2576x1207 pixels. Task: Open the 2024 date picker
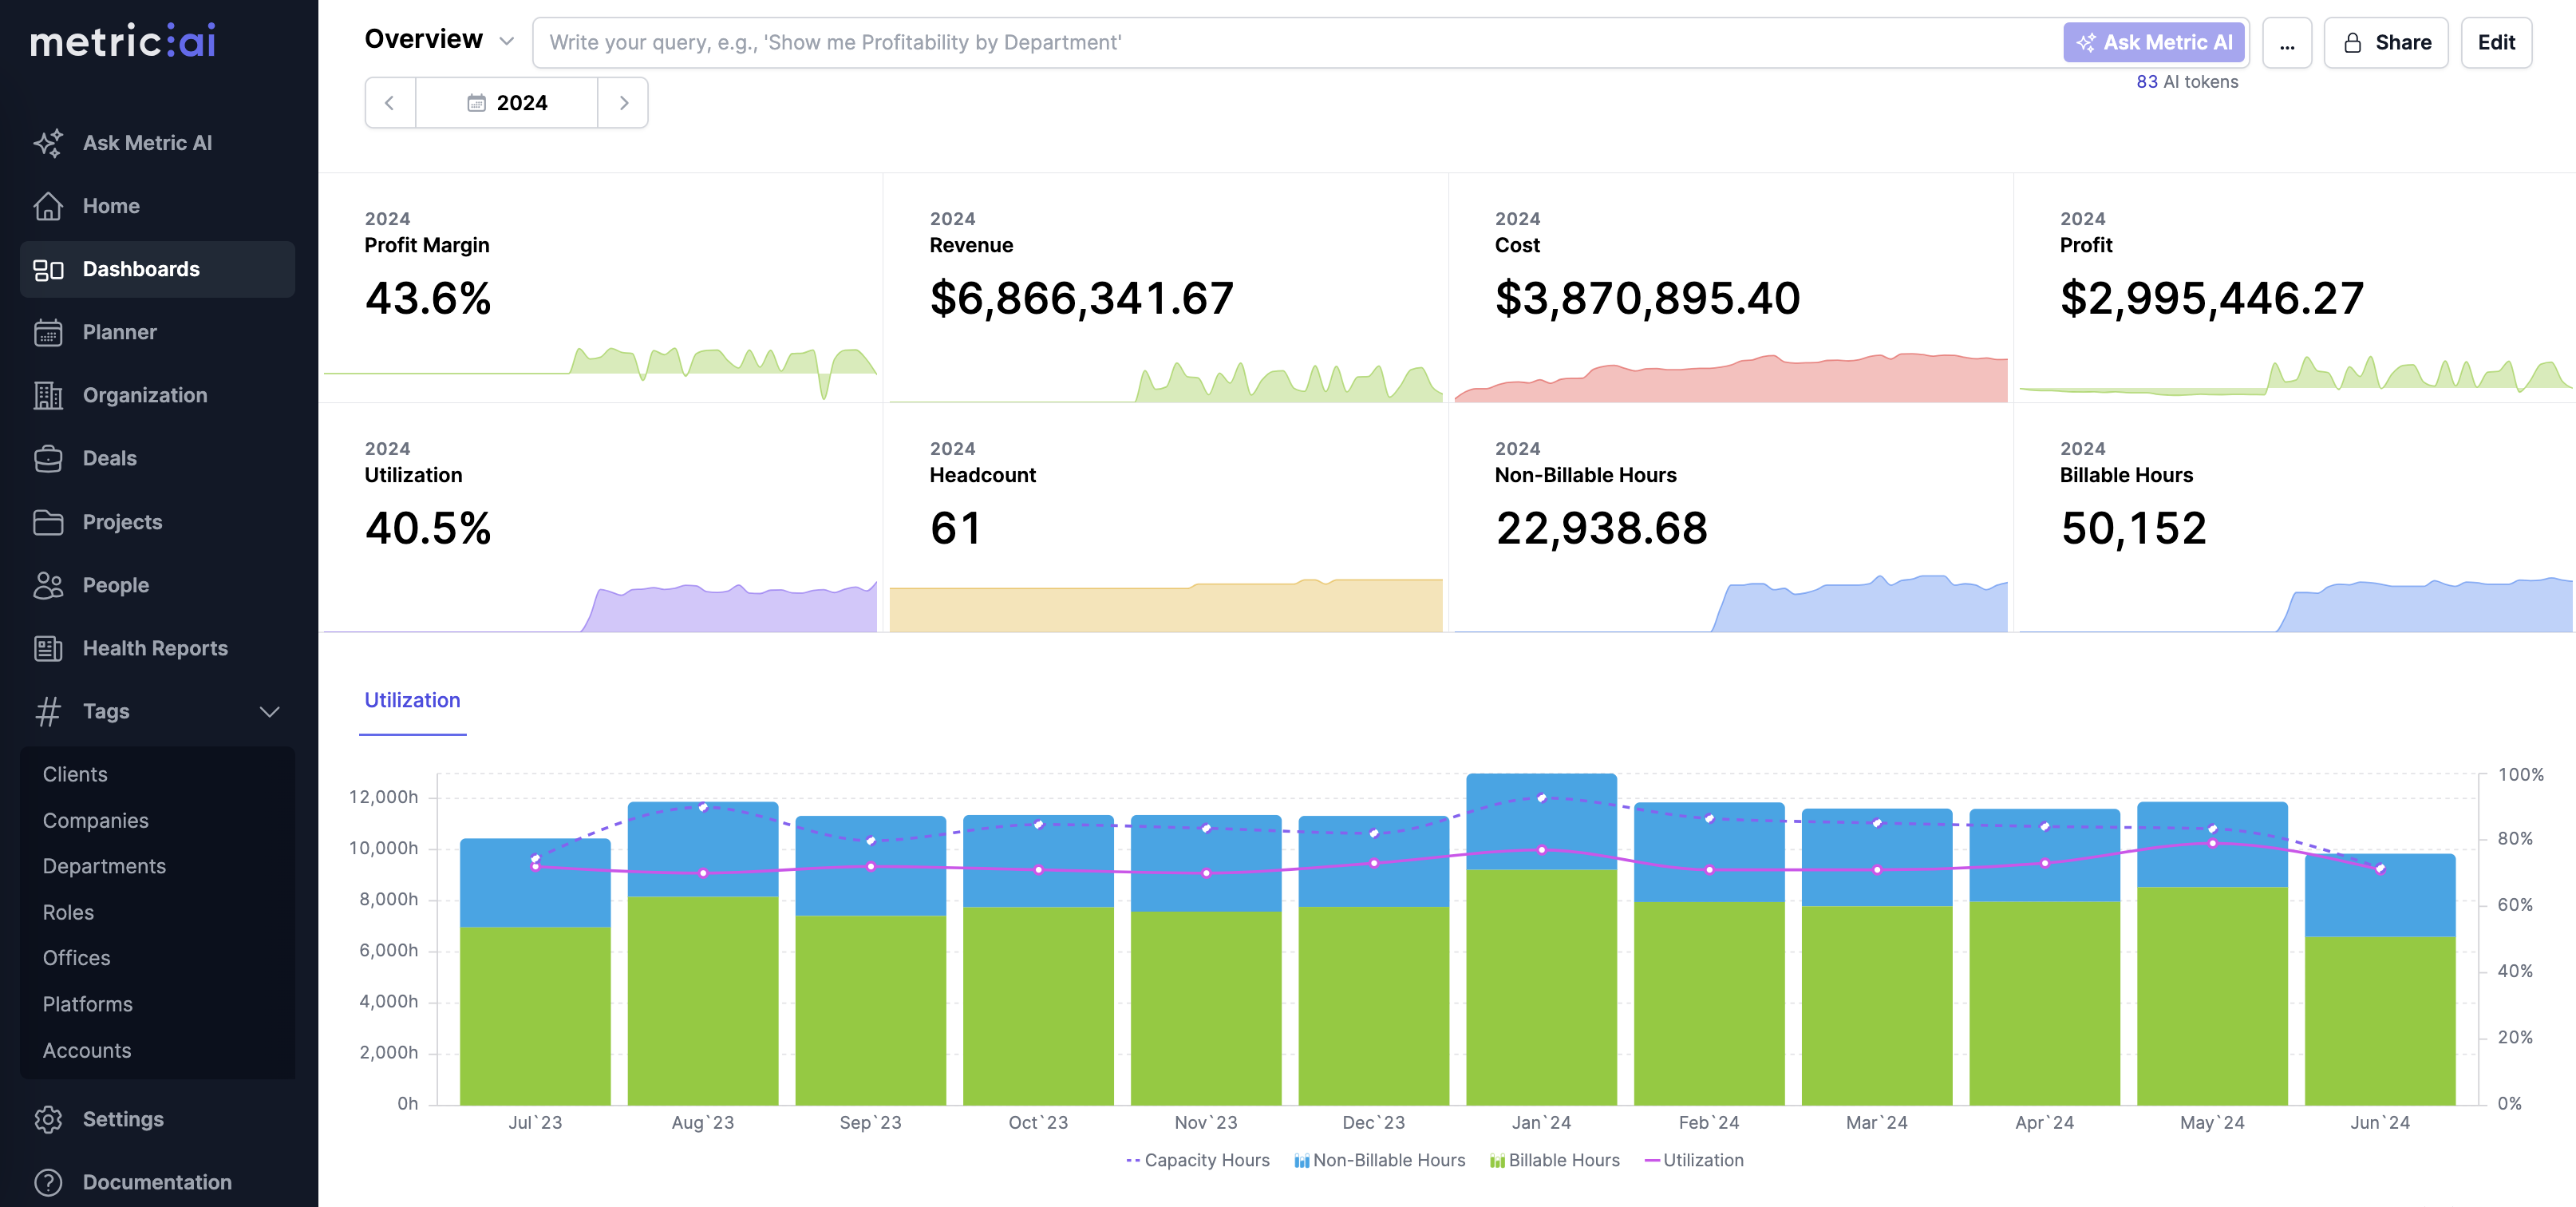508,102
